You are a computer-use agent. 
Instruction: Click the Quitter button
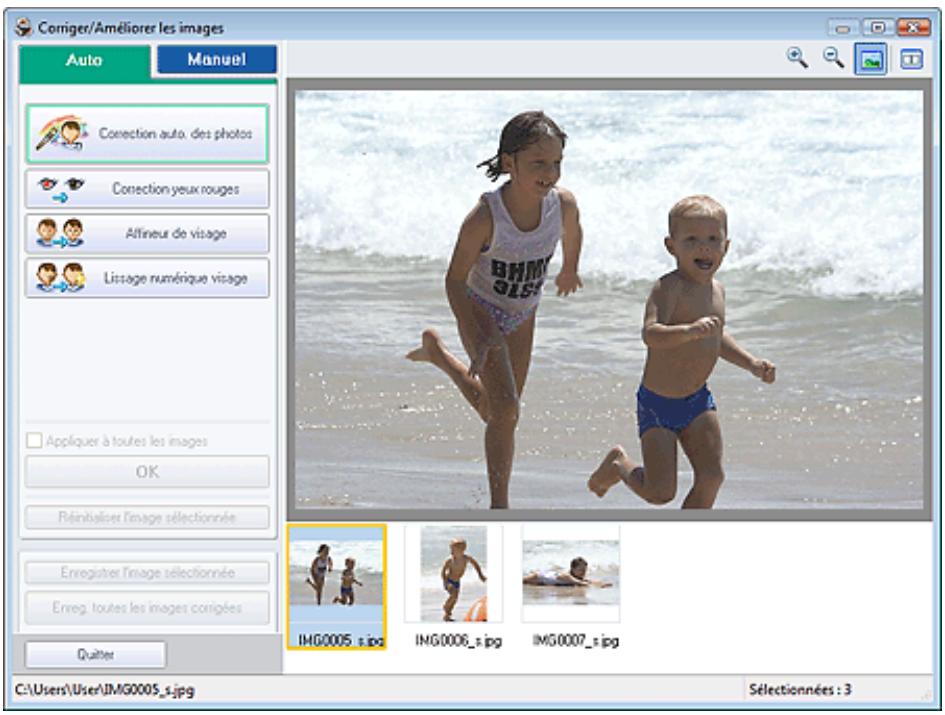point(95,655)
